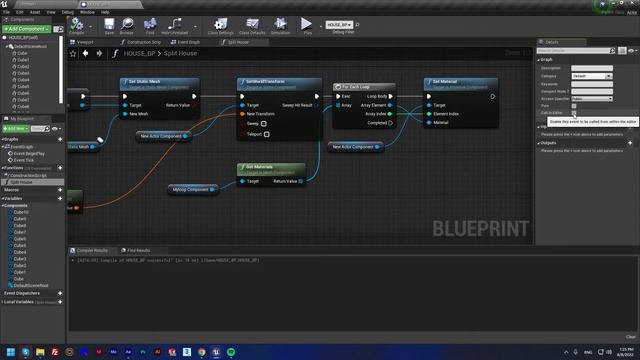Open Unreal Engine from the Windows taskbar
640x360 pixels.
(216, 352)
